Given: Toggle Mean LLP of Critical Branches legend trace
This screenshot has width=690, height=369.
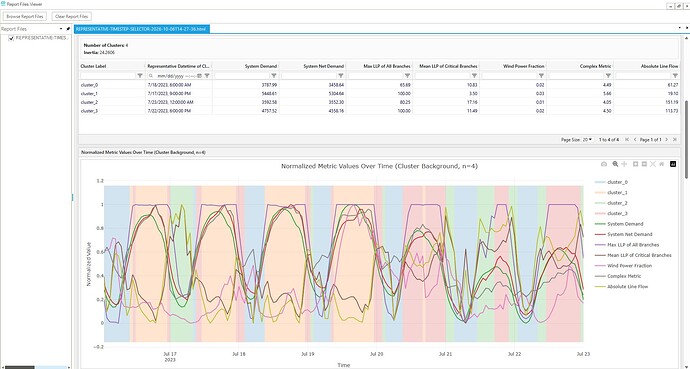Looking at the screenshot, I should (633, 255).
